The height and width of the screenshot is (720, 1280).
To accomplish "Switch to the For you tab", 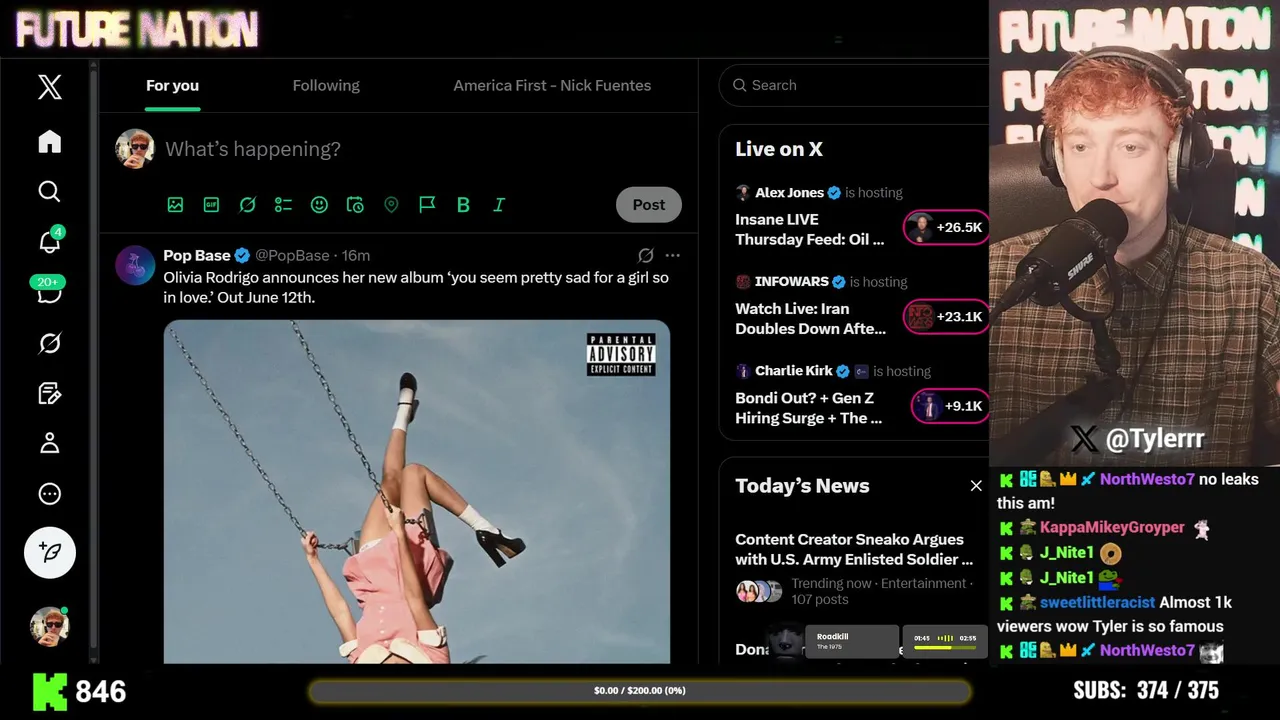I will pos(172,86).
